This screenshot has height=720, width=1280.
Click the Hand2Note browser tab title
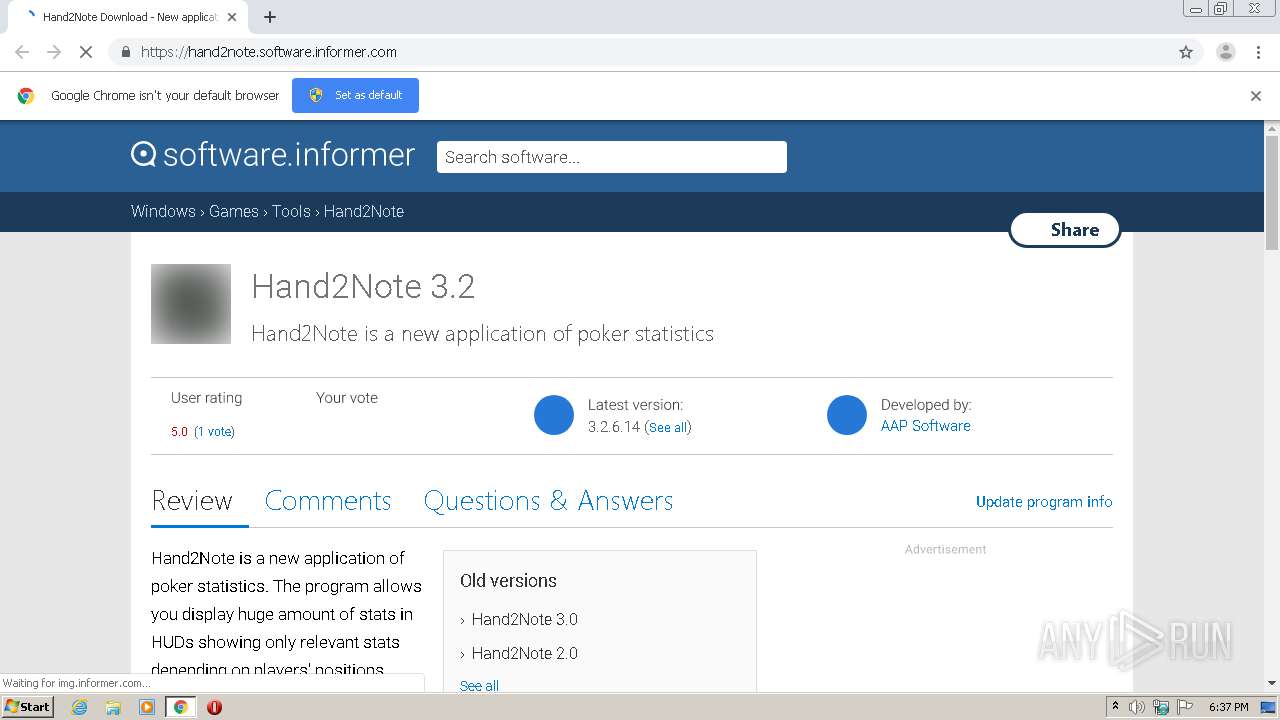click(130, 17)
